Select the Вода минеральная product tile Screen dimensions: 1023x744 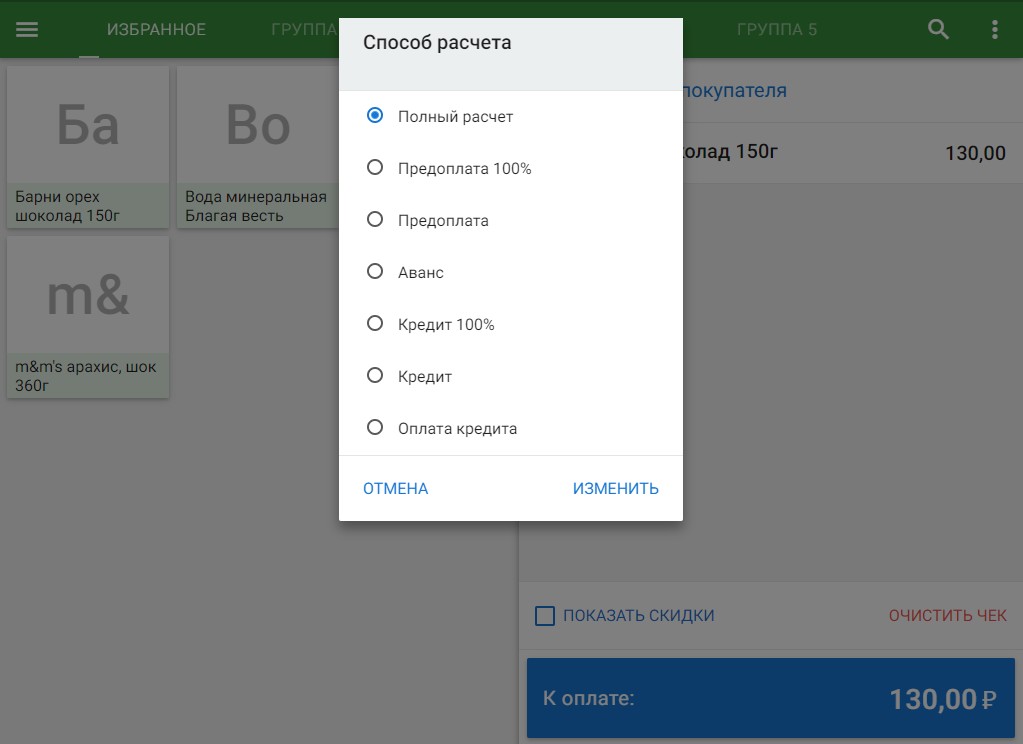pyautogui.click(x=258, y=147)
